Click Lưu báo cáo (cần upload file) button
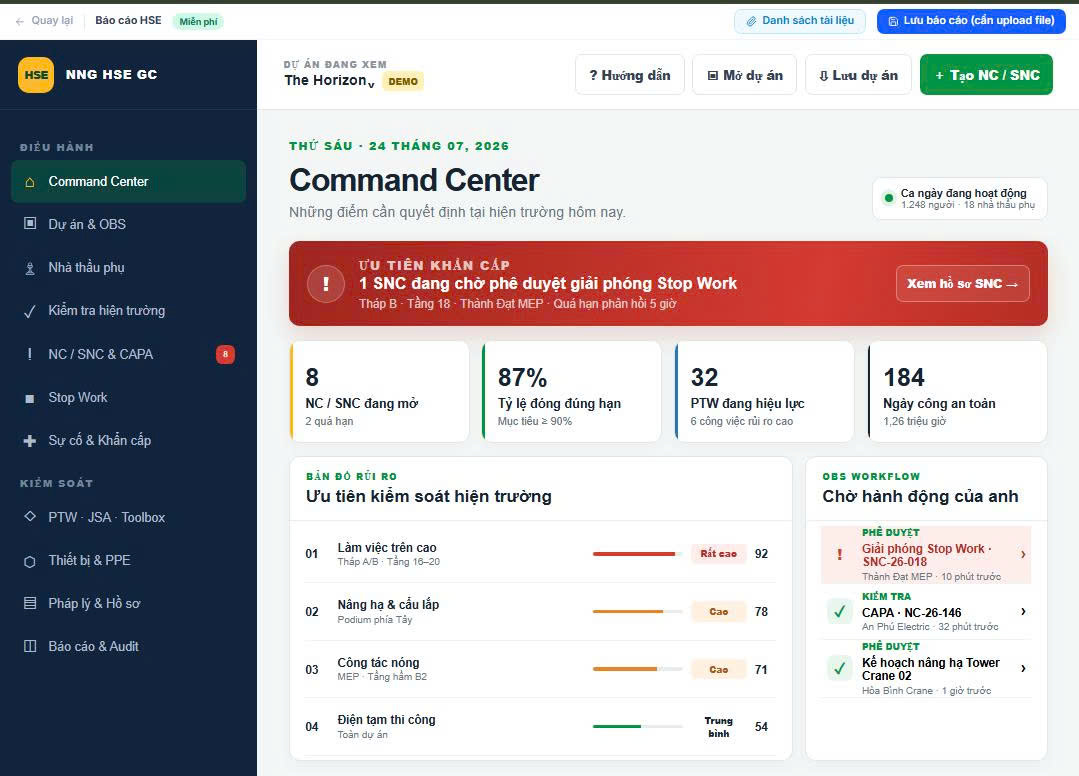Viewport: 1079px width, 776px height. pyautogui.click(x=971, y=21)
